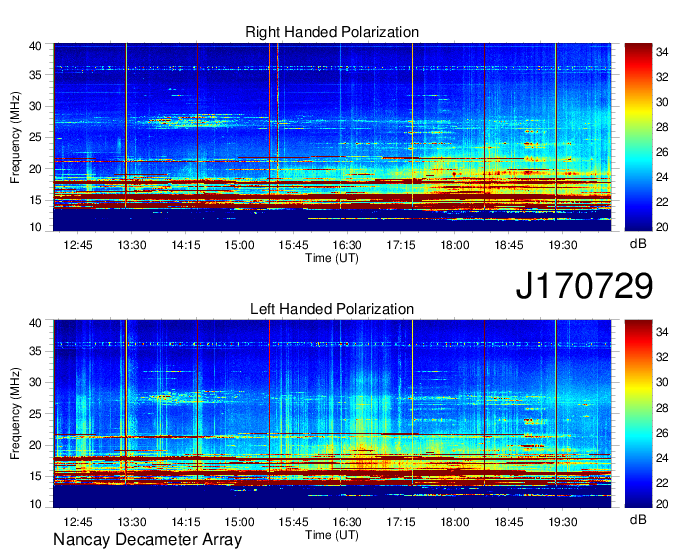This screenshot has width=680, height=552.
Task: Click 13:30 time tick on Left Handed plot
Action: pos(132,522)
